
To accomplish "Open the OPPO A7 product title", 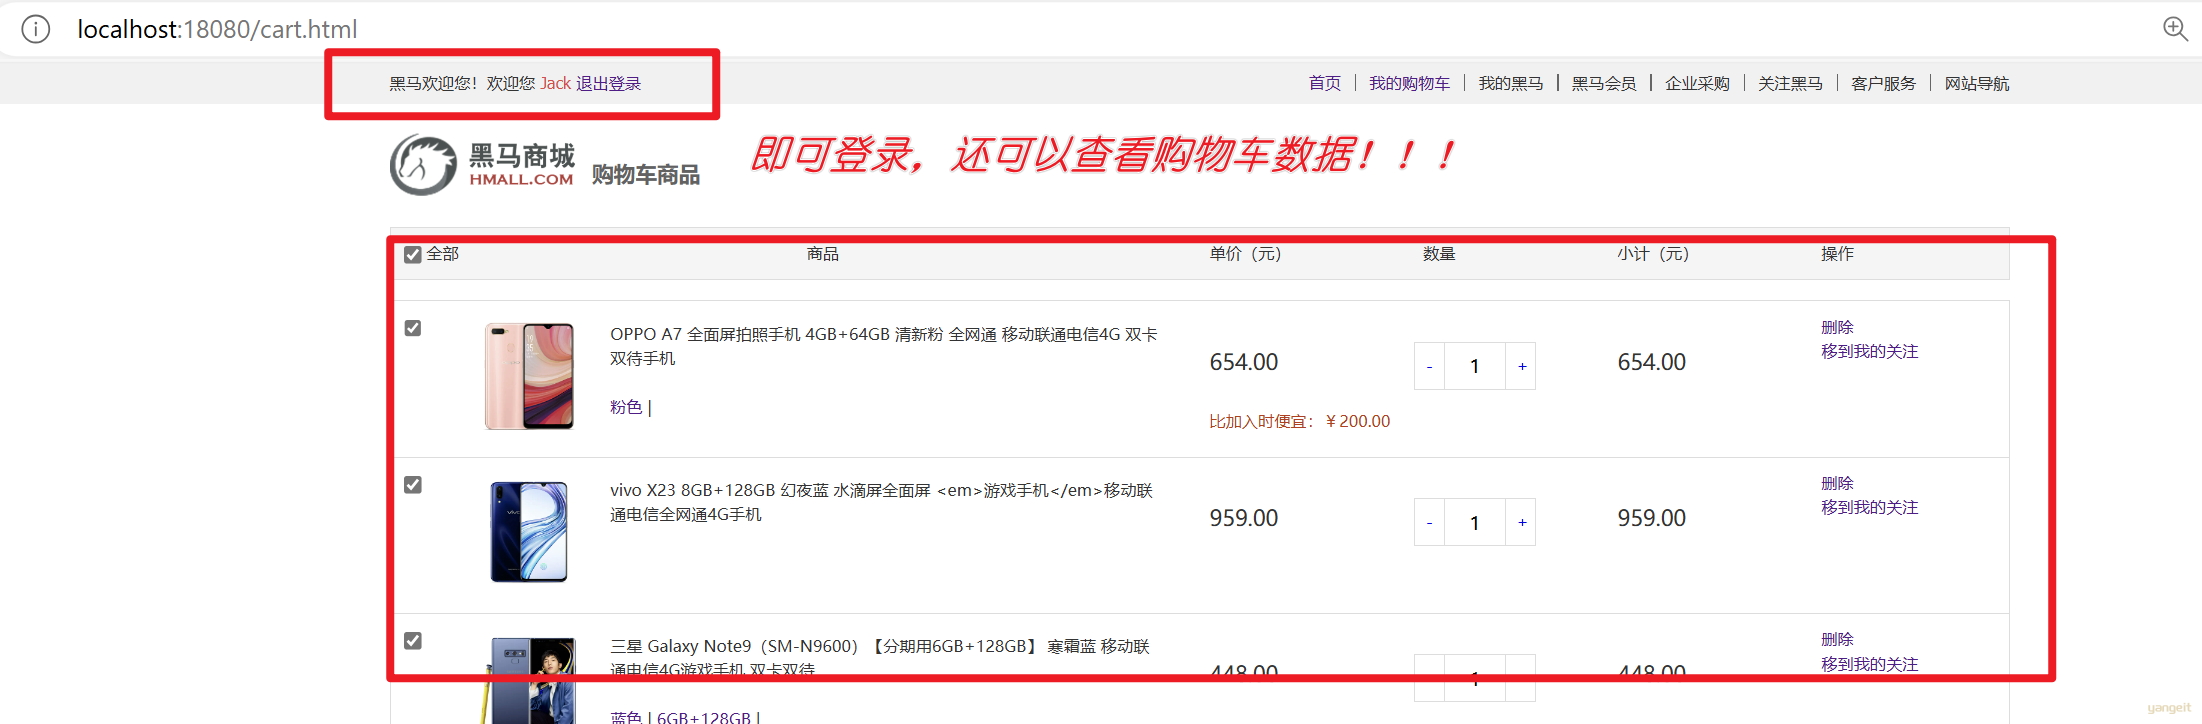I will tap(884, 346).
